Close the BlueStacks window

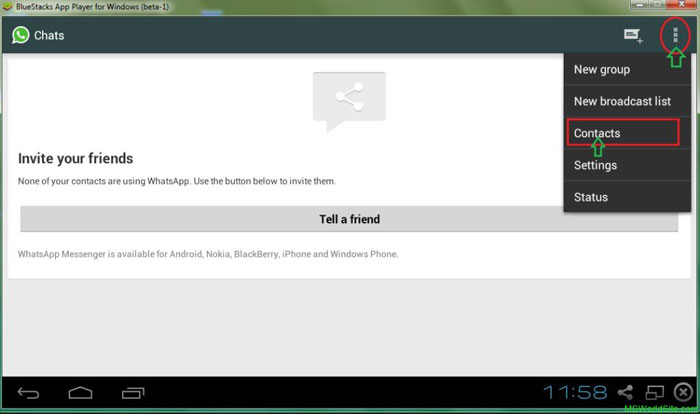681,4
